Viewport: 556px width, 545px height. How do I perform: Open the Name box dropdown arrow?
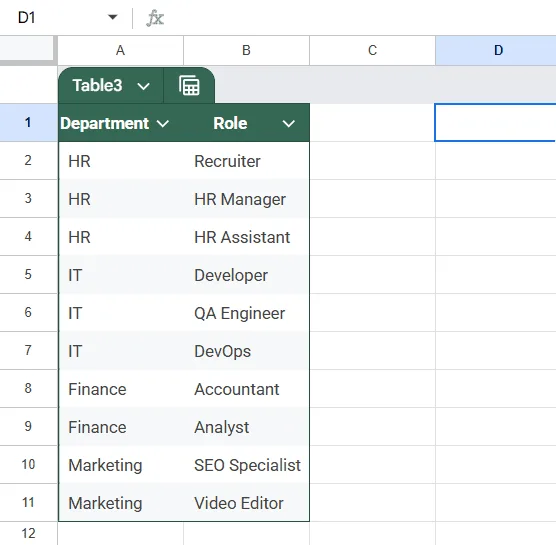[112, 17]
